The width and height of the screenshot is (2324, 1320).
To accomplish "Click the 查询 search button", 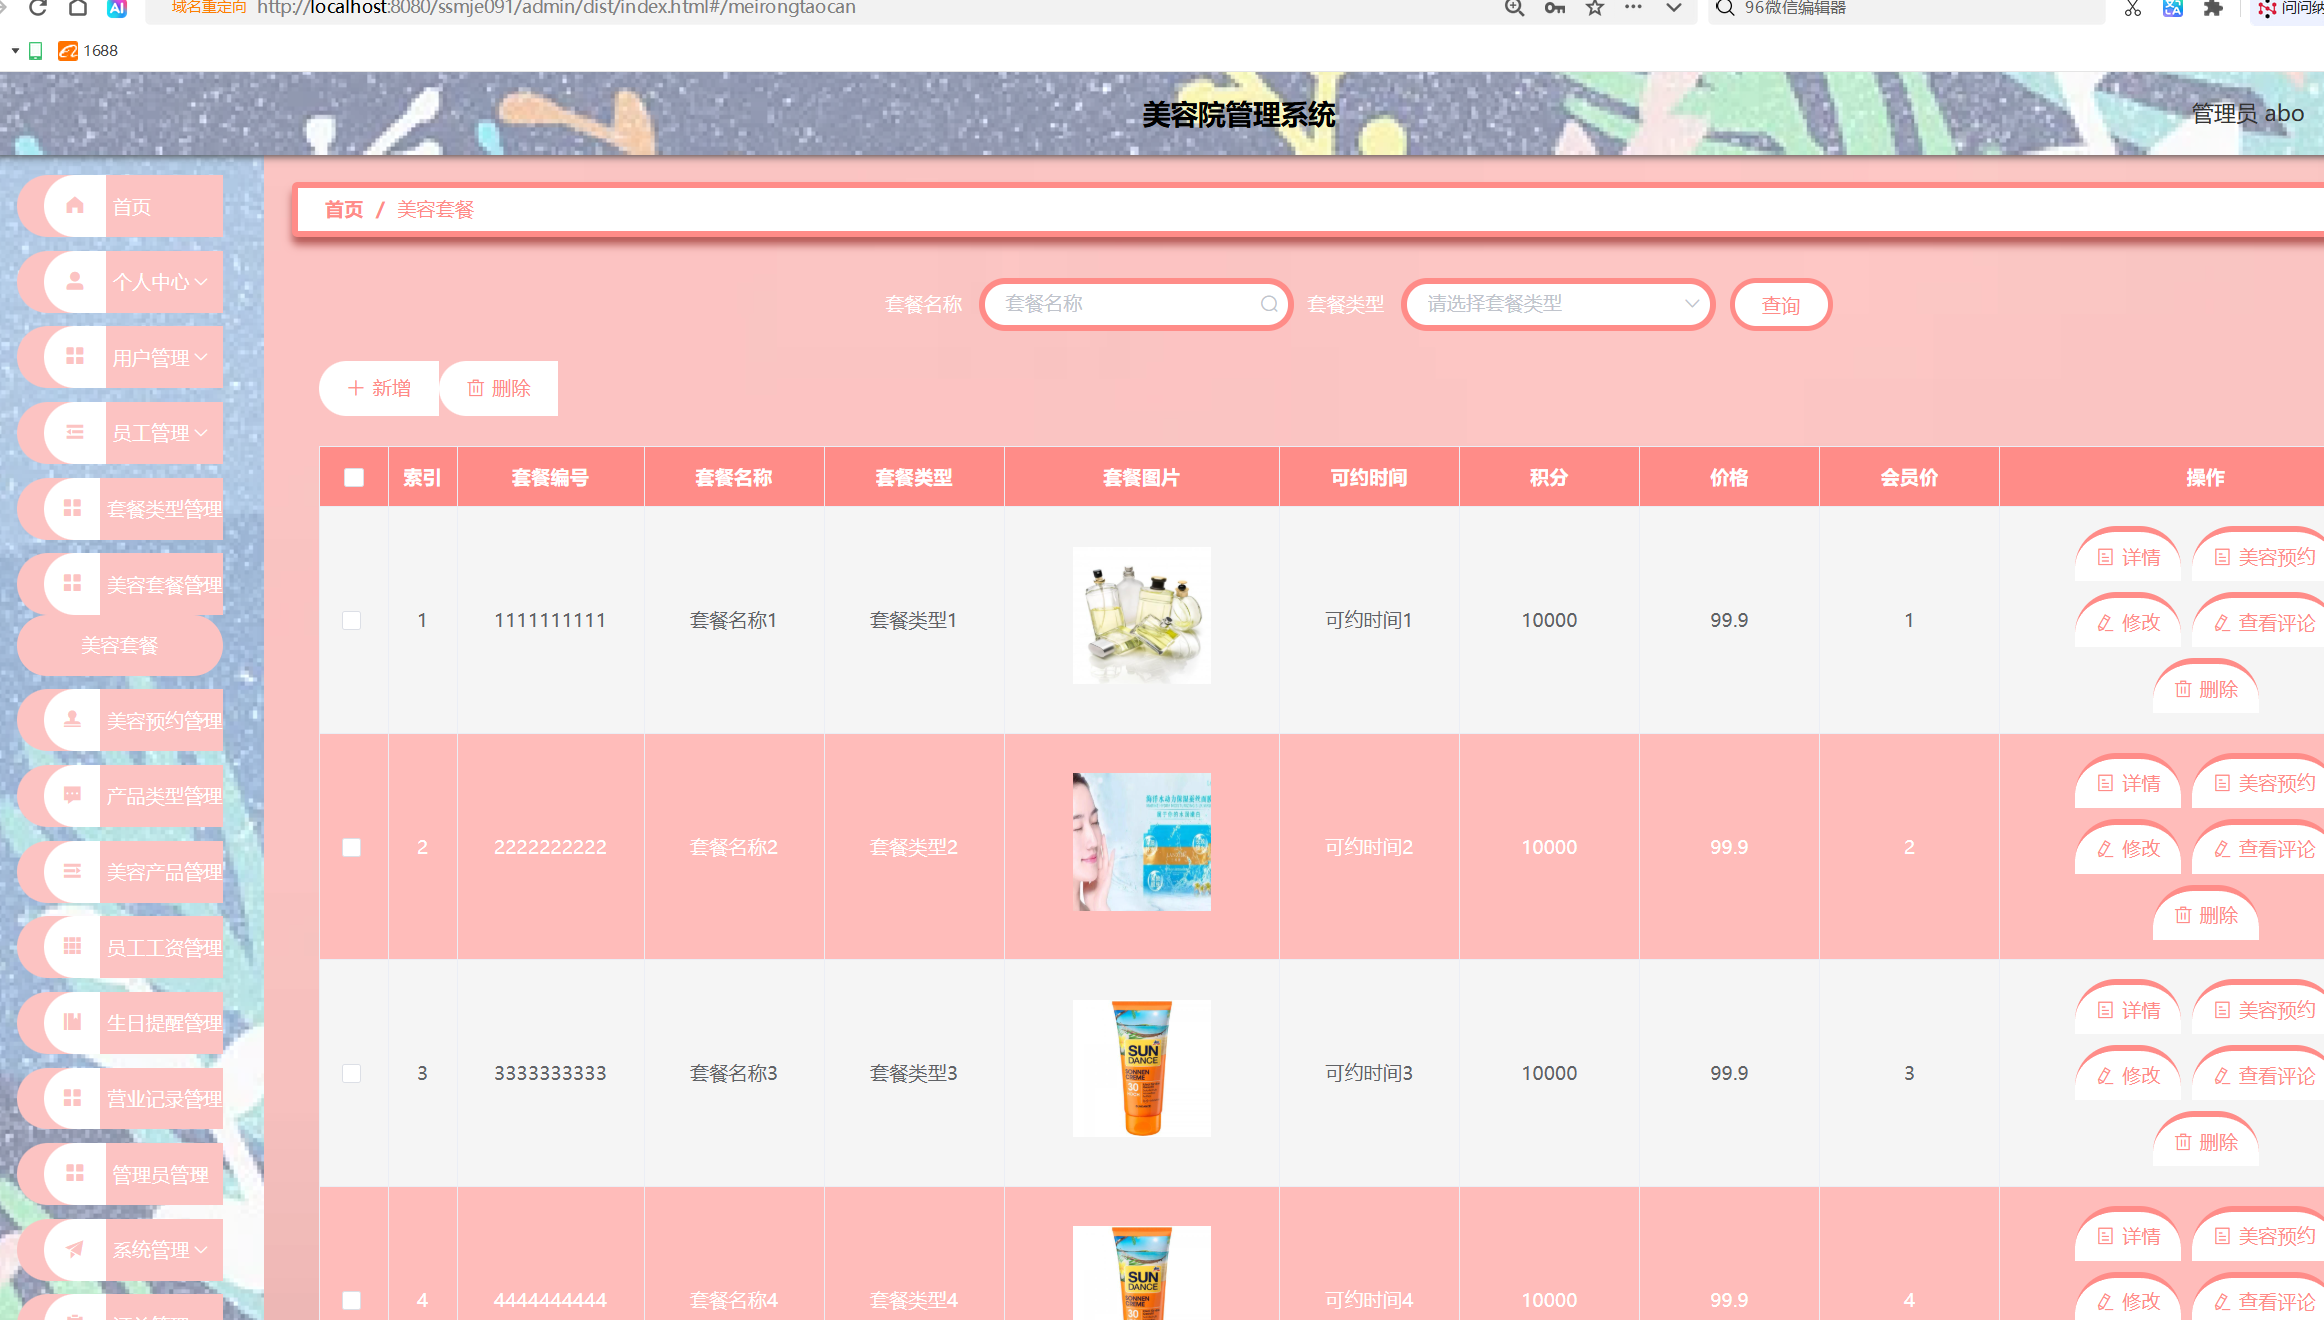I will tap(1781, 305).
